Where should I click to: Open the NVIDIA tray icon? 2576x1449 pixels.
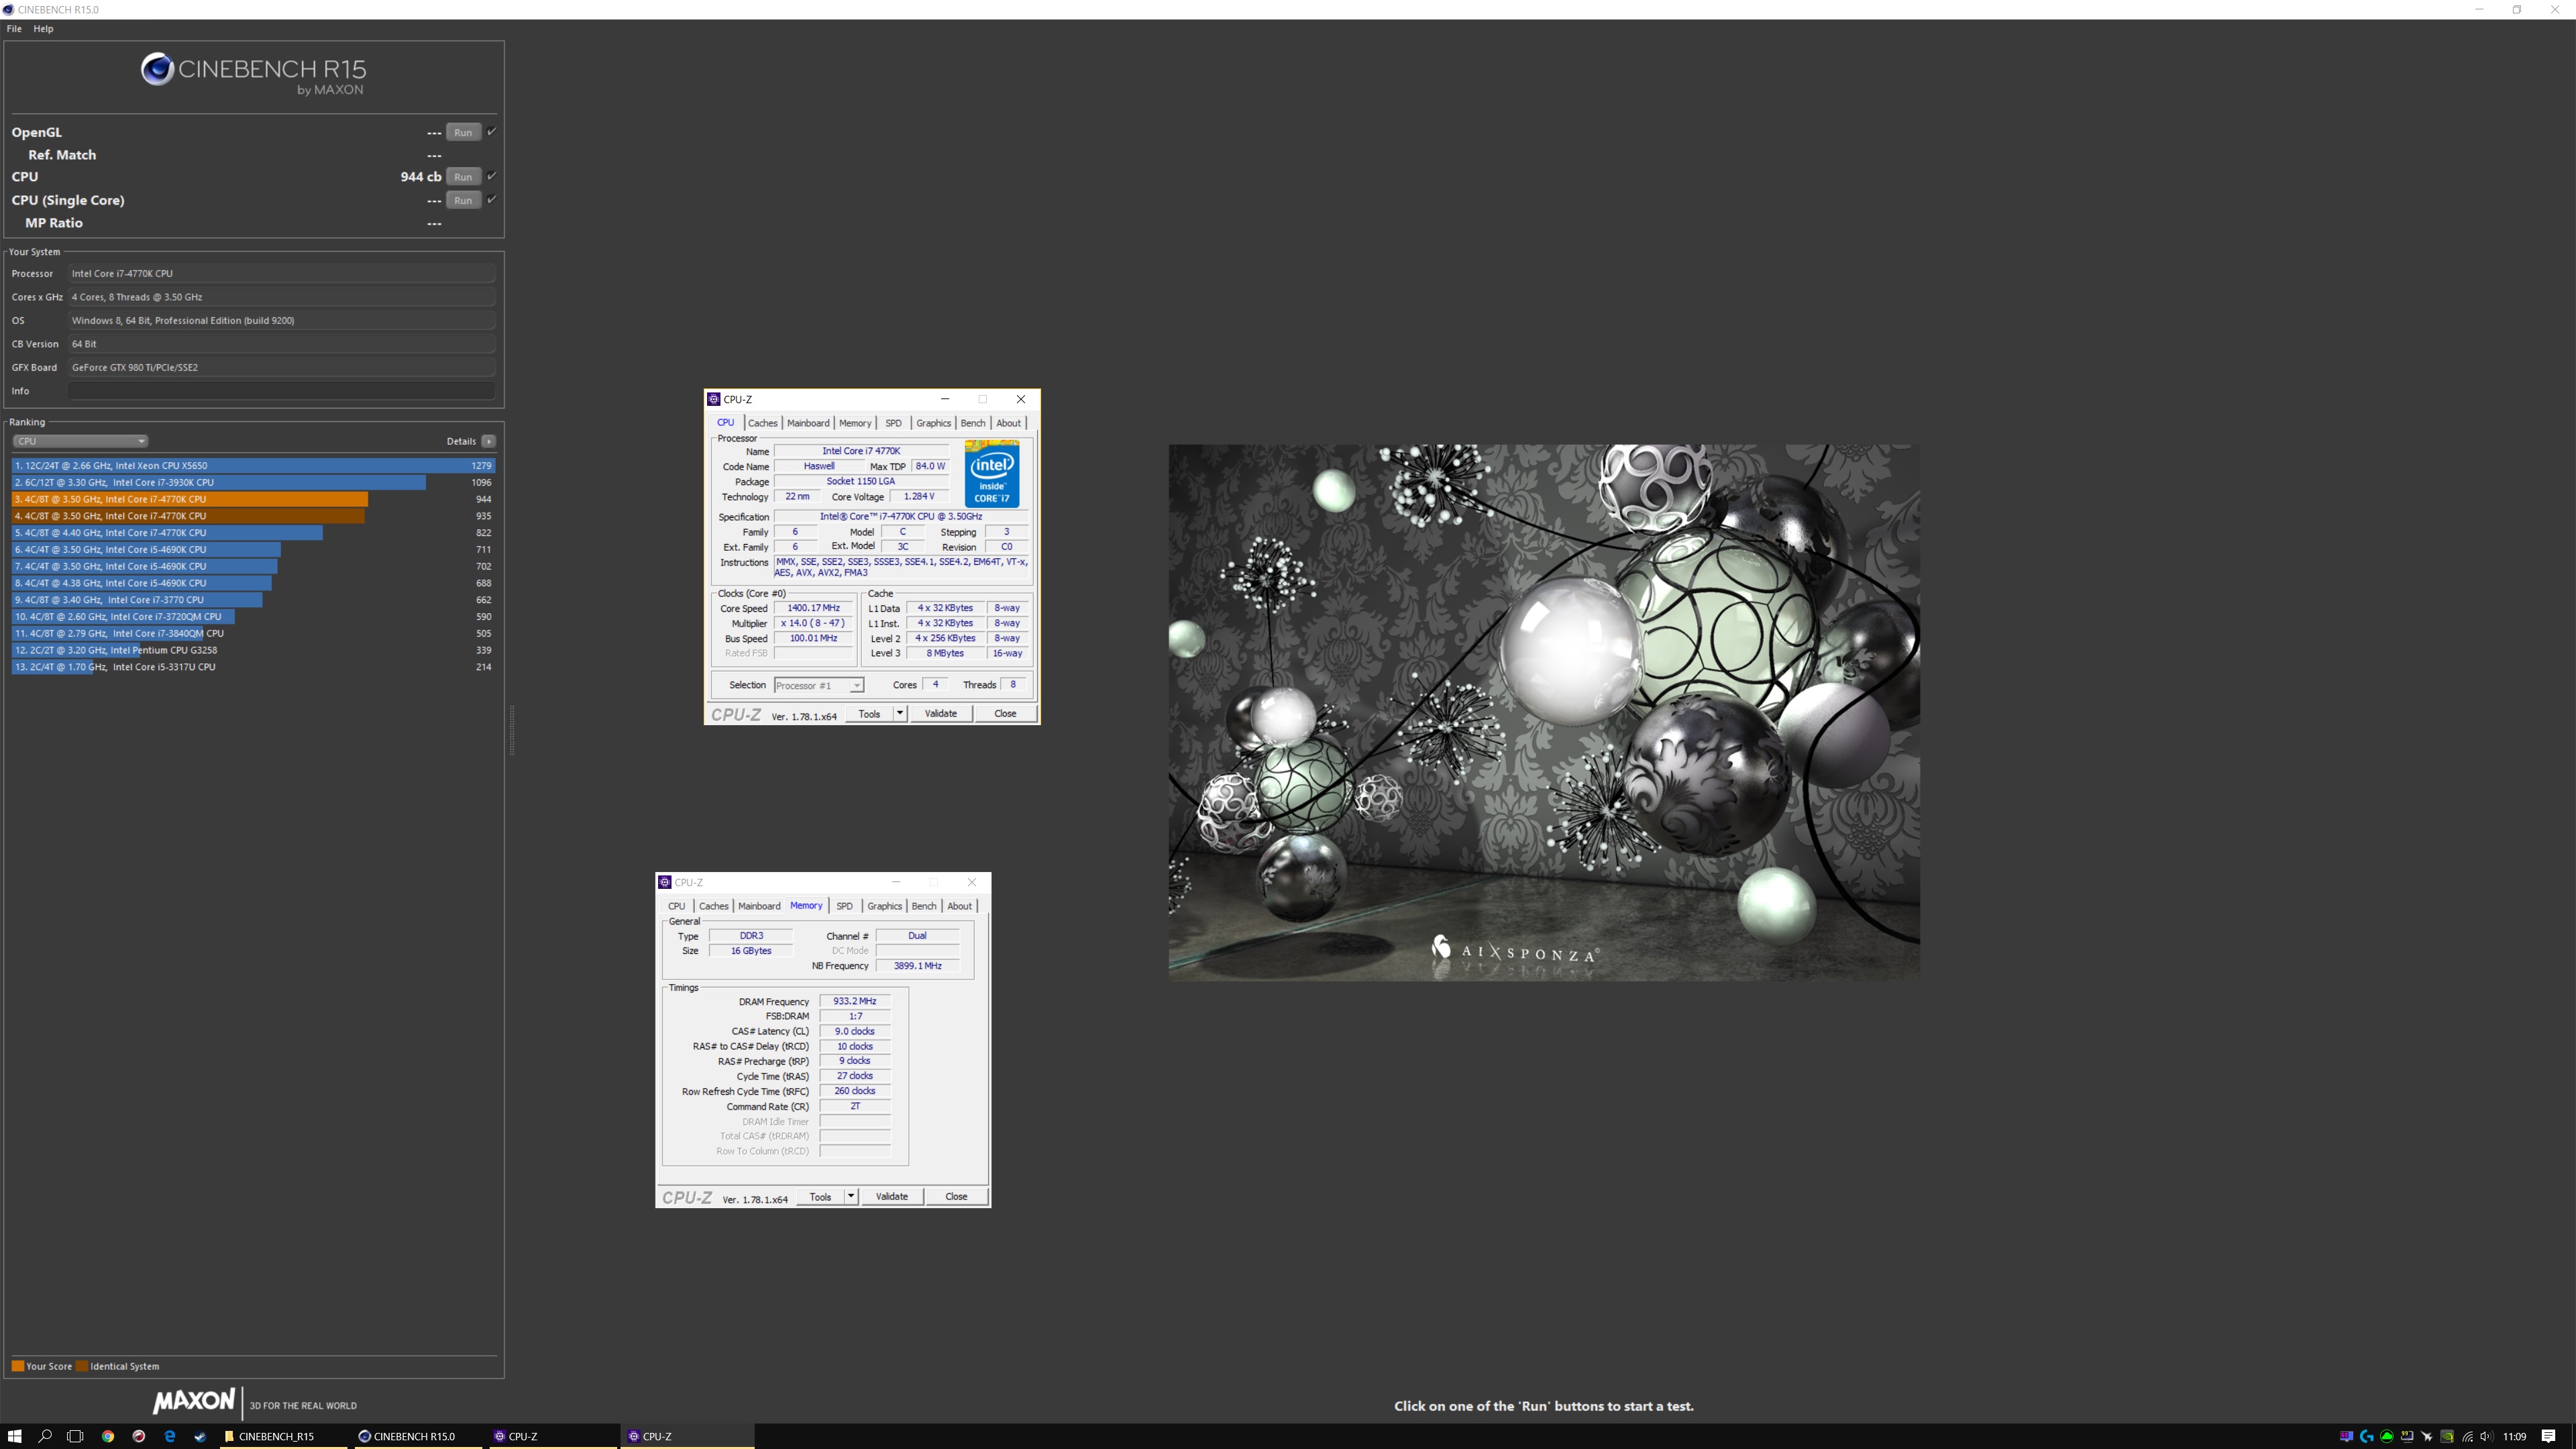tap(2447, 1436)
